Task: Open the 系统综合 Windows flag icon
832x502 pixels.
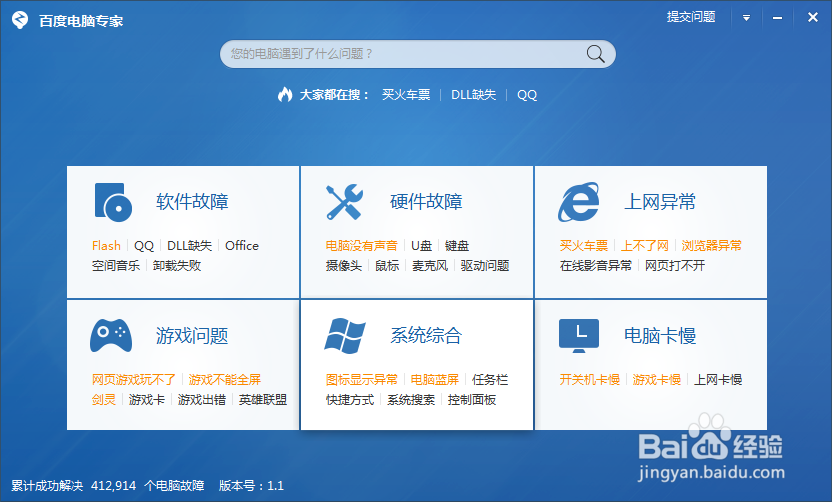Action: (345, 336)
